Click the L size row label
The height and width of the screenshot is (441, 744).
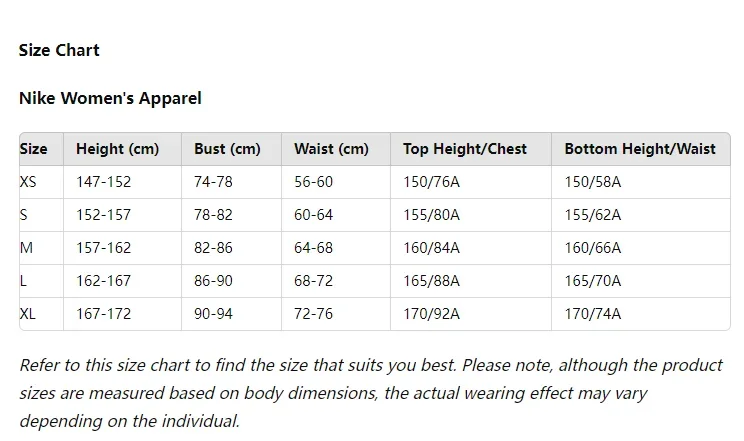coord(23,281)
